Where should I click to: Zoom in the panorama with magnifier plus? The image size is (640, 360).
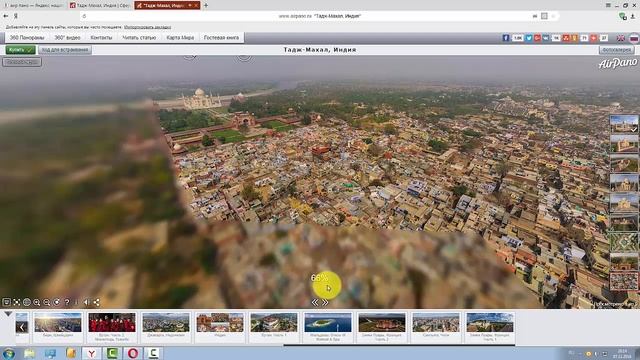tap(37, 302)
